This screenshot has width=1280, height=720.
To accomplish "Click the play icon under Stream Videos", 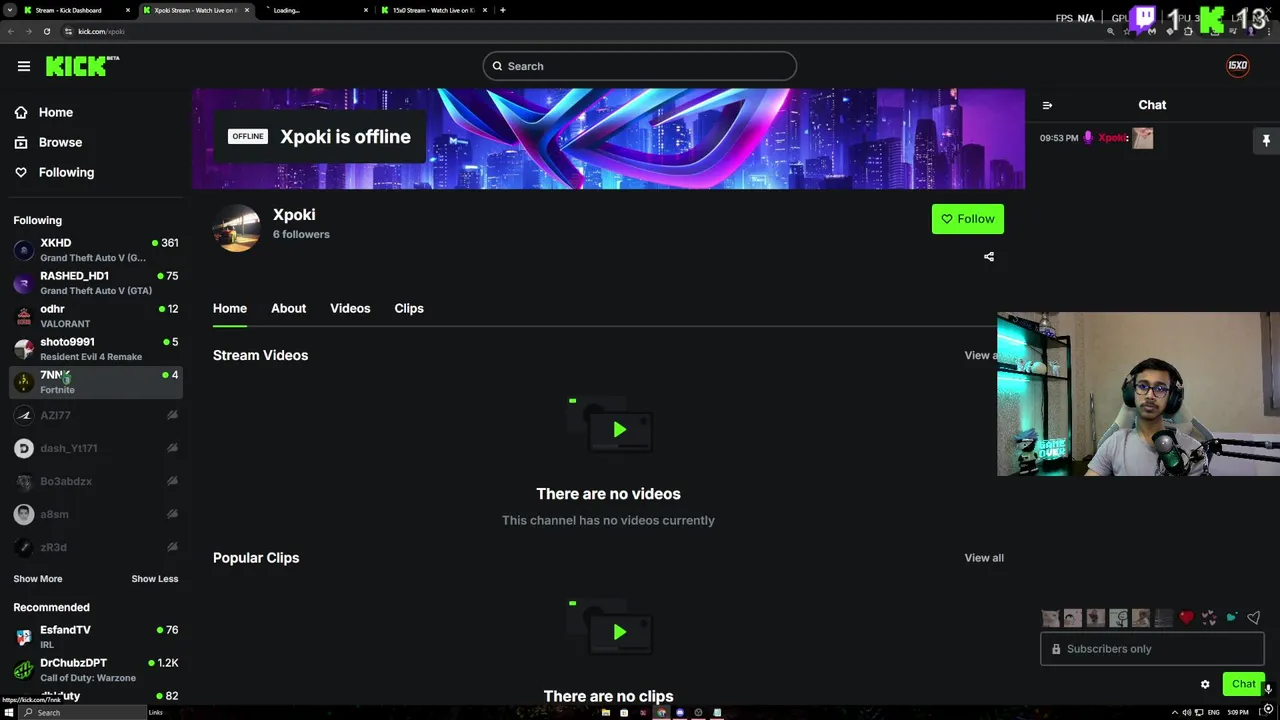I will tap(619, 430).
